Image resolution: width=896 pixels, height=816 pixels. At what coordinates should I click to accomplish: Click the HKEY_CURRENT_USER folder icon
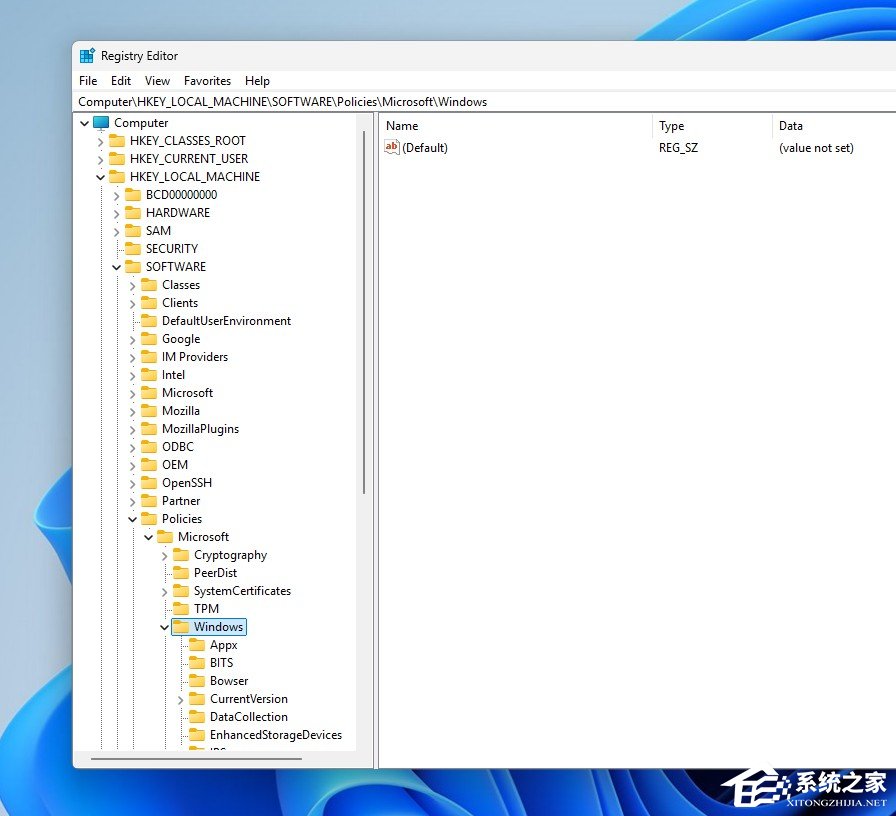[117, 158]
